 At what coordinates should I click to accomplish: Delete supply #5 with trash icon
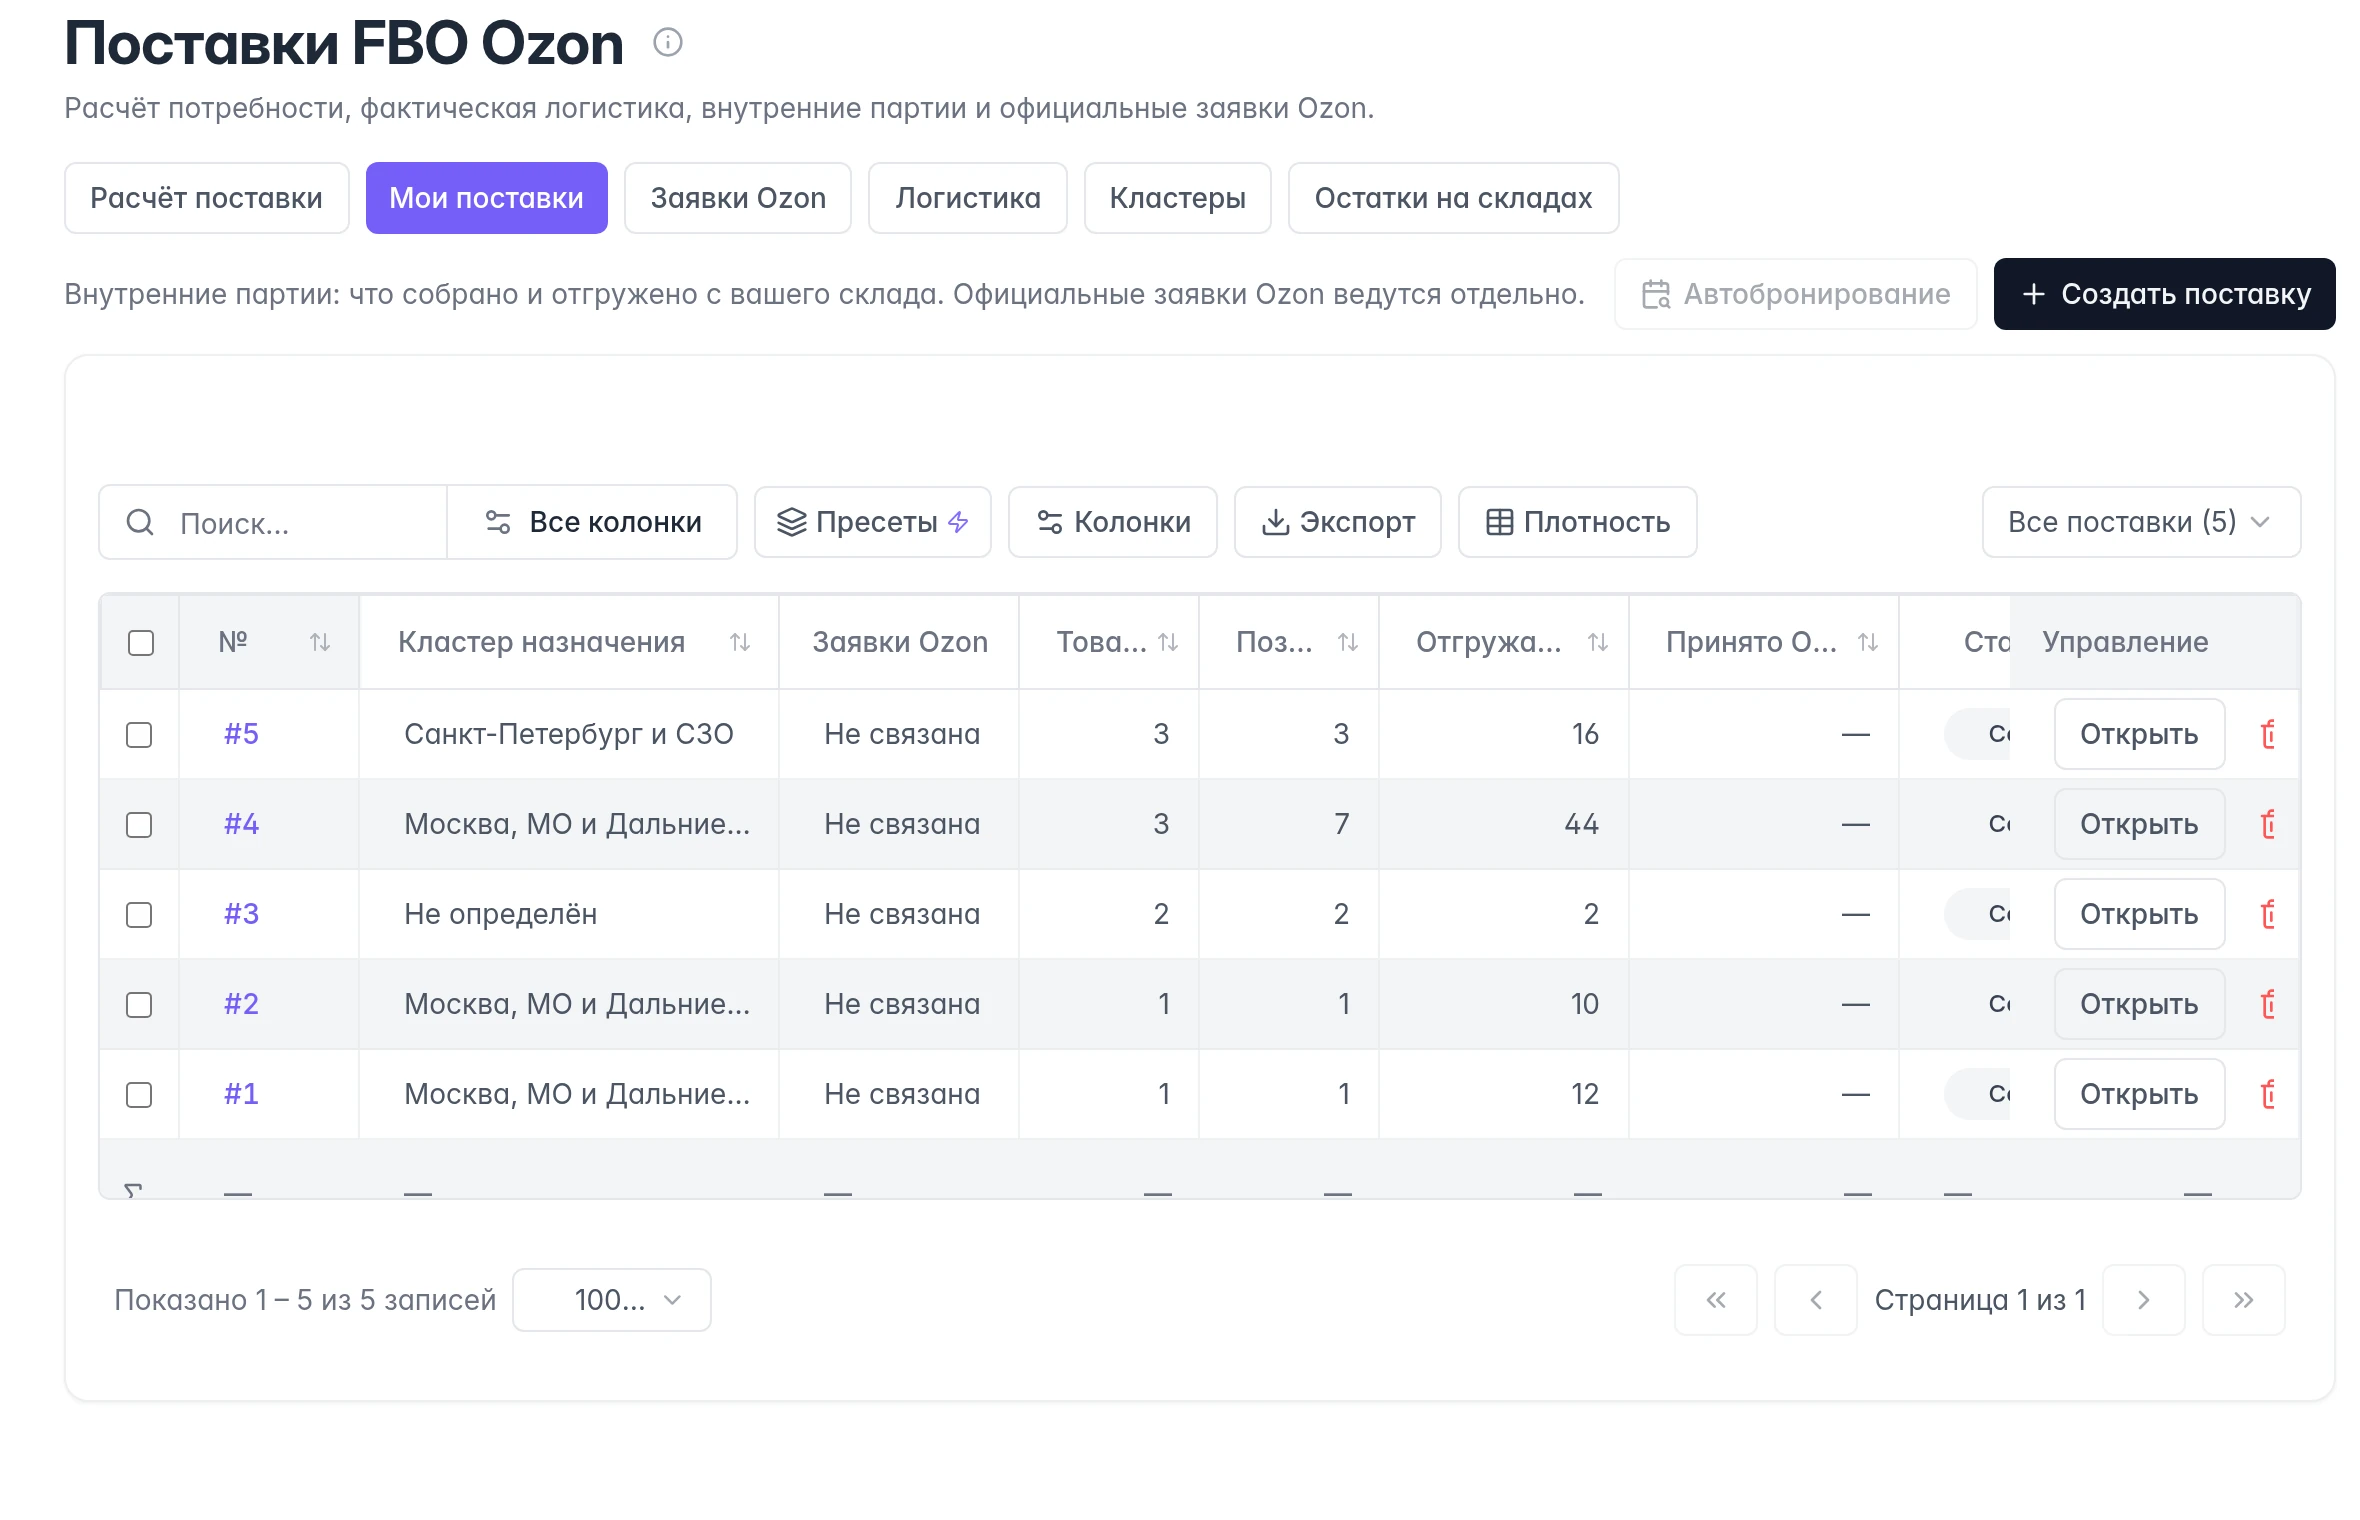[2268, 734]
